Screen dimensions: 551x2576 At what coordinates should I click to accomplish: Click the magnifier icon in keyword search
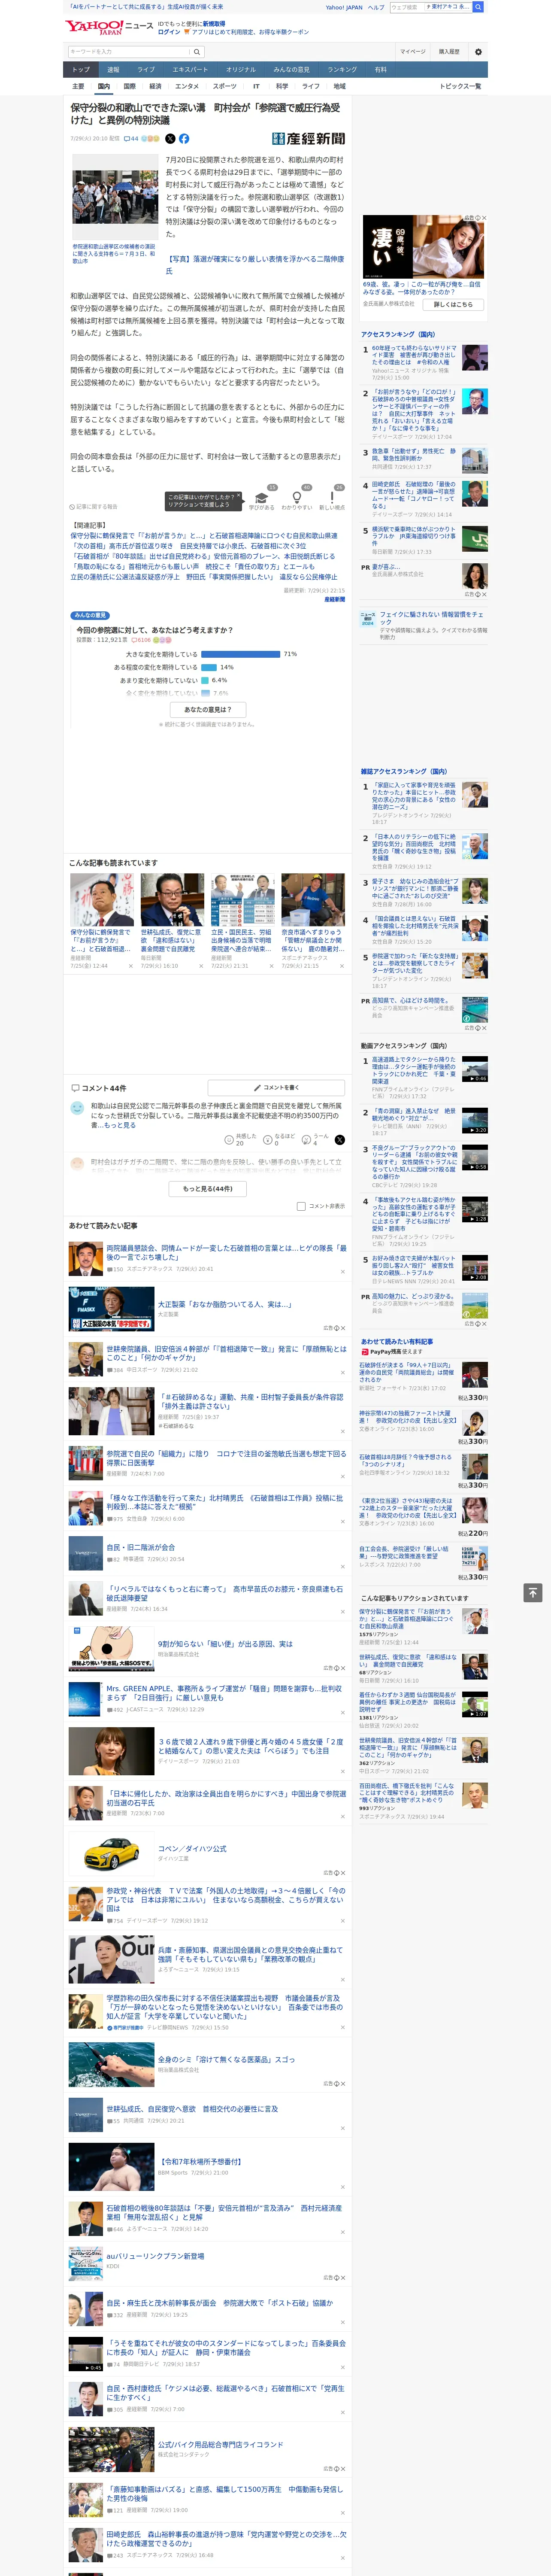click(x=197, y=51)
